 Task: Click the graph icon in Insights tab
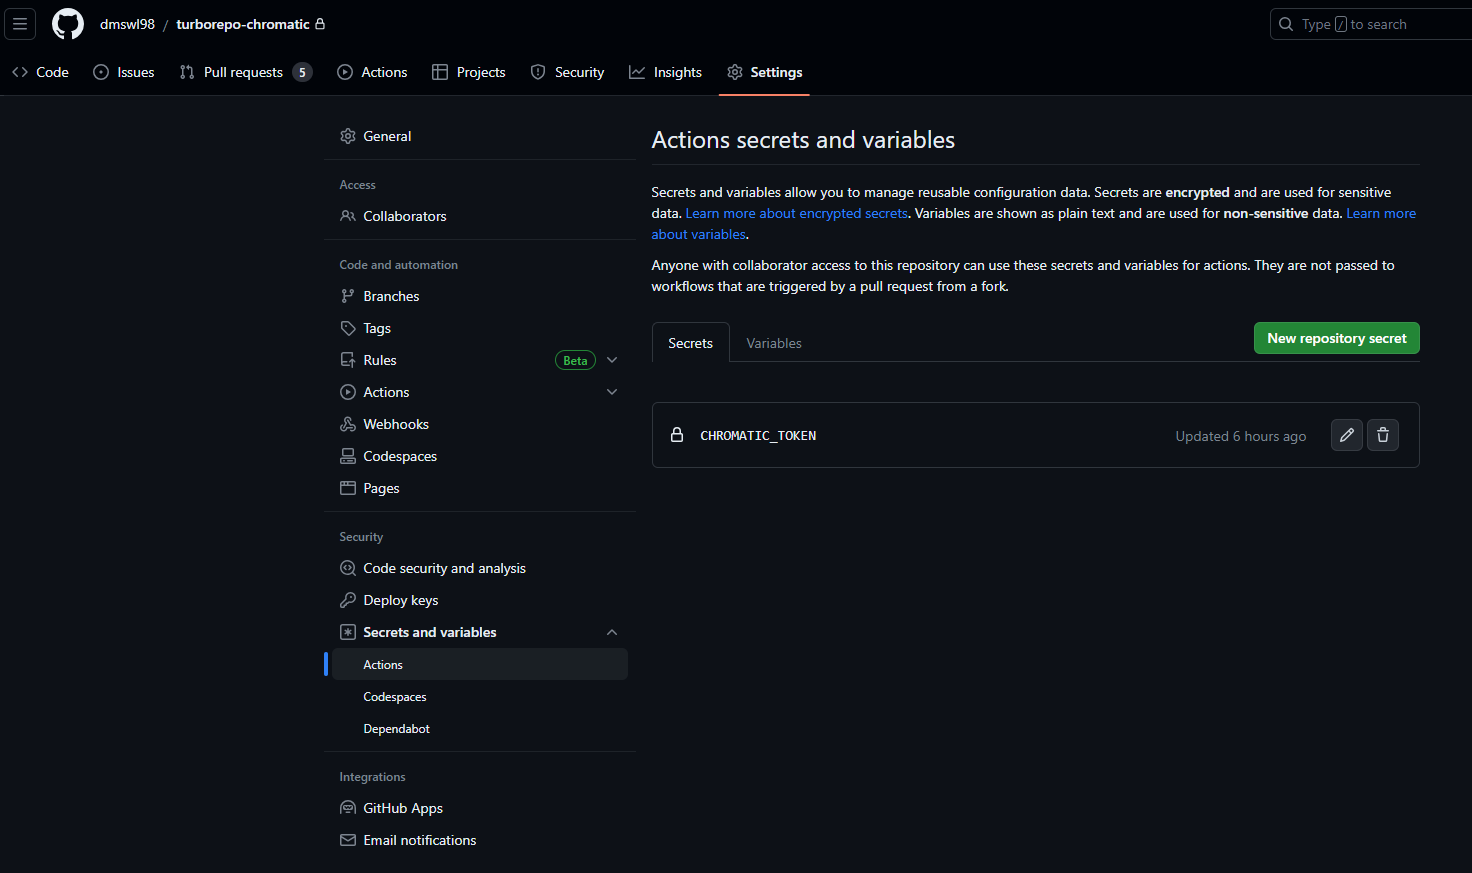(x=637, y=72)
